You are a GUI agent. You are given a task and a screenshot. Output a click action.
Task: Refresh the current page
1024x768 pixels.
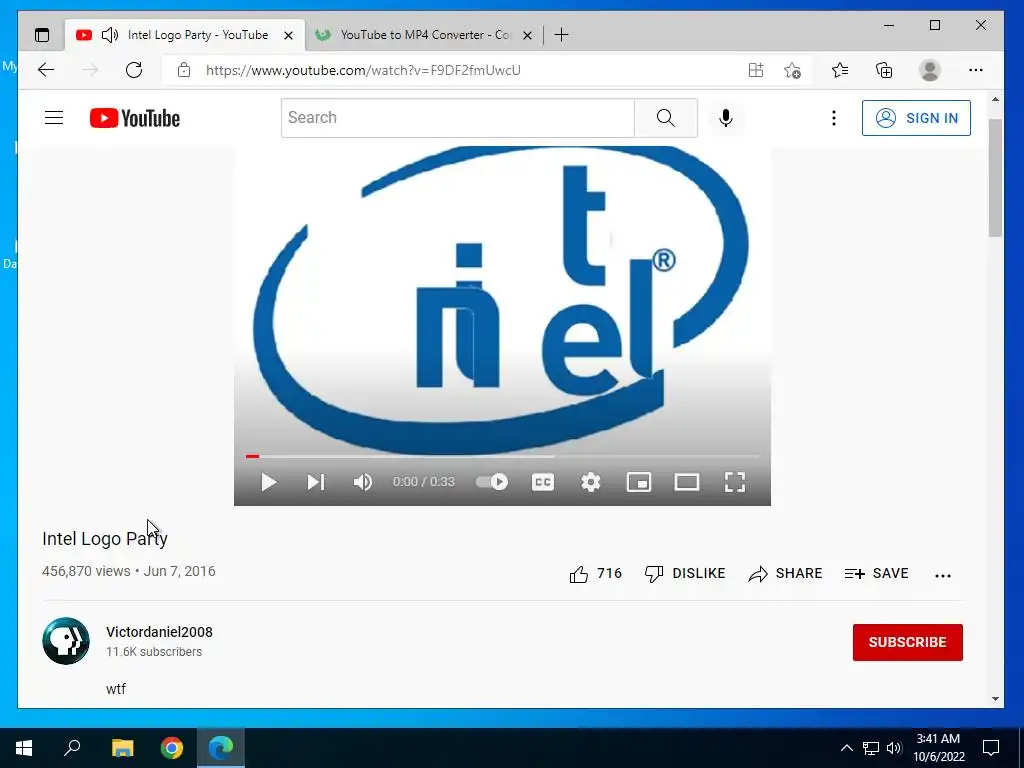[x=134, y=70]
